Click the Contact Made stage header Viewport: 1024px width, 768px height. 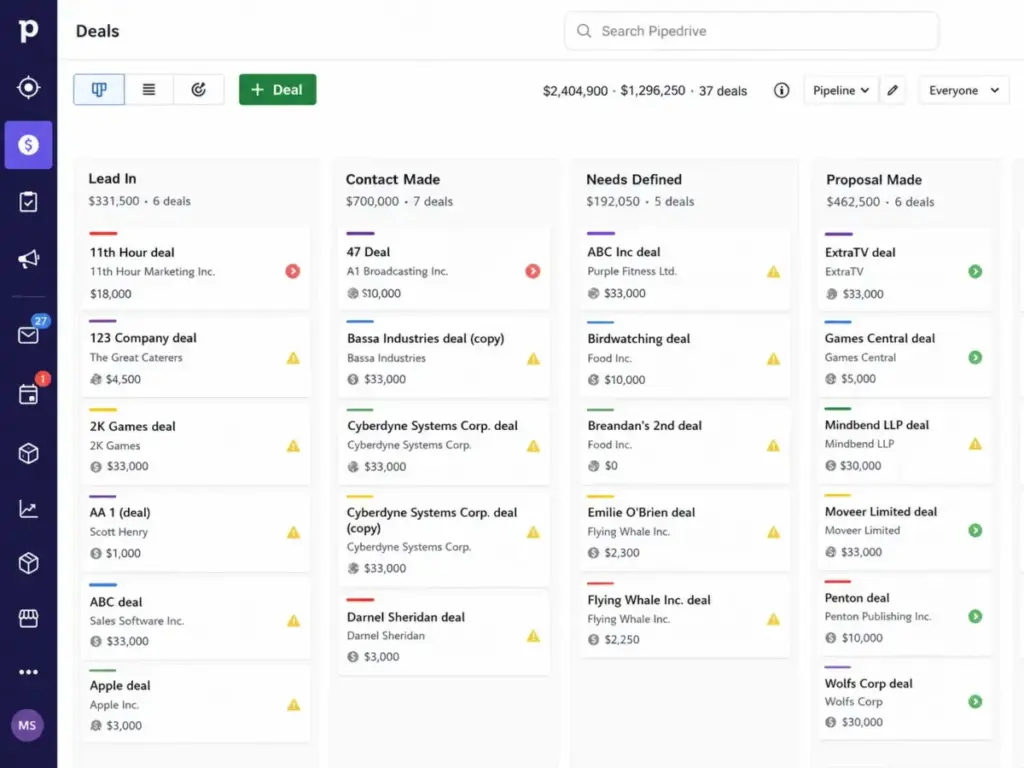point(392,179)
